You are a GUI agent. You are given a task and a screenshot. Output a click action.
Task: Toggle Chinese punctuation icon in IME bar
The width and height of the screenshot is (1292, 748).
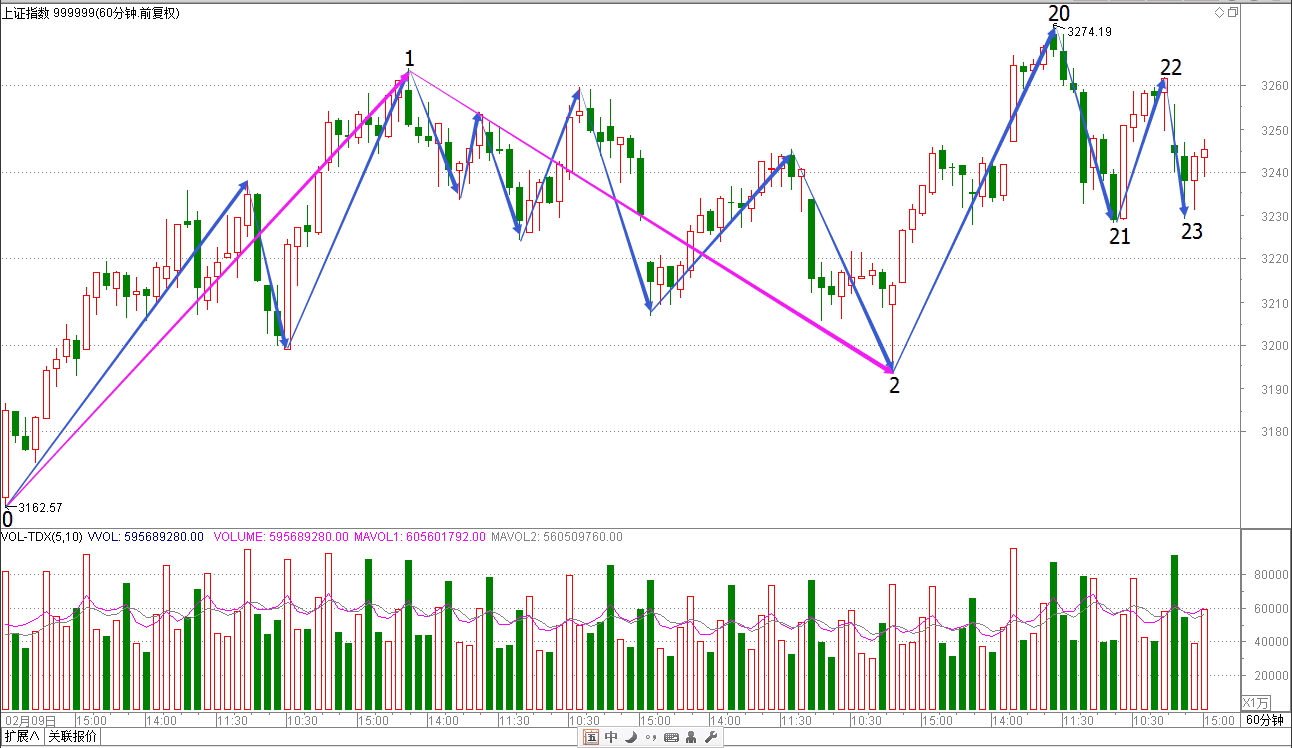click(651, 738)
